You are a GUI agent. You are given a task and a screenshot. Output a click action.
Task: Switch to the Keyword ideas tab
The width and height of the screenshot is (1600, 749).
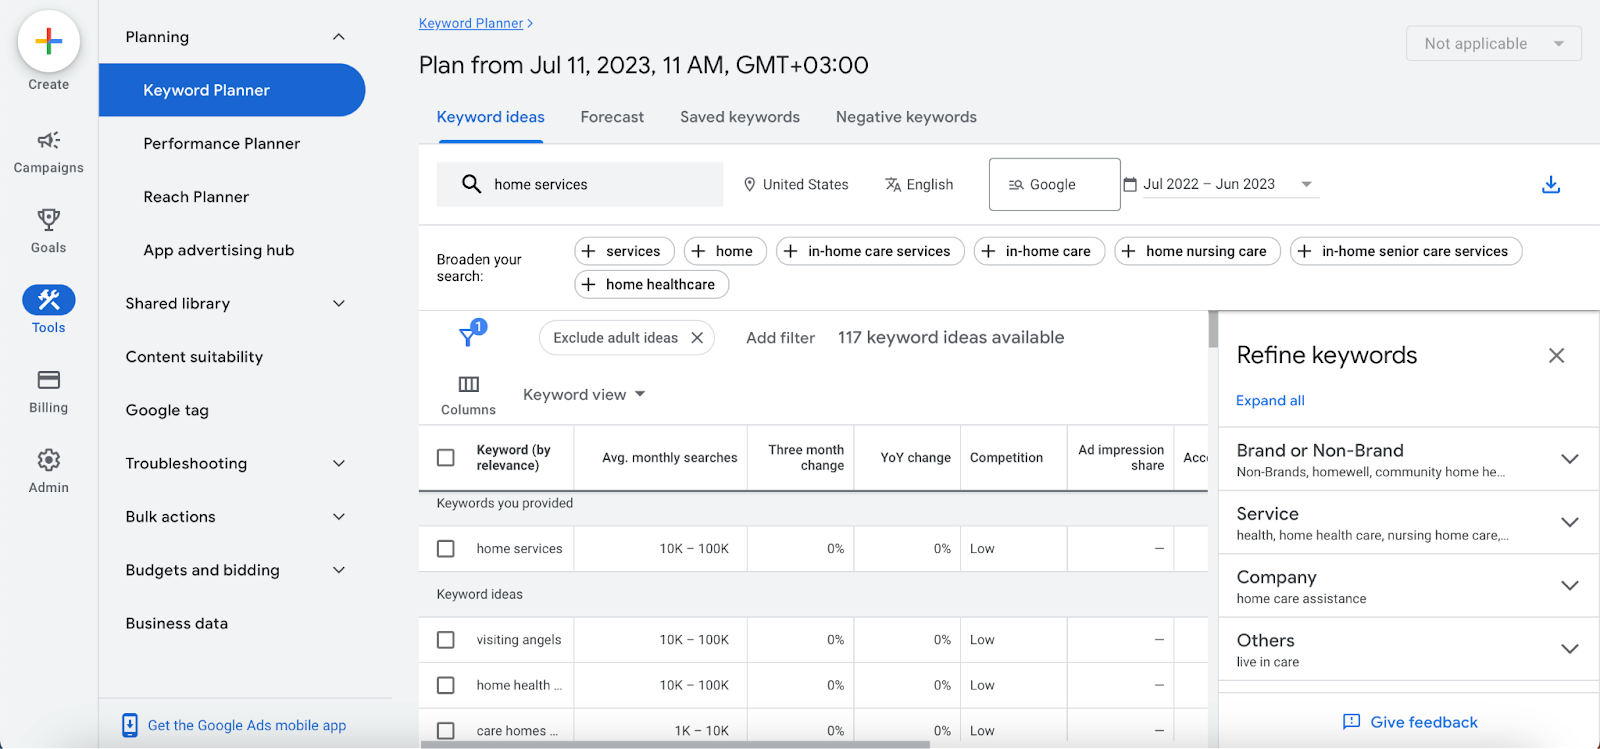[490, 117]
